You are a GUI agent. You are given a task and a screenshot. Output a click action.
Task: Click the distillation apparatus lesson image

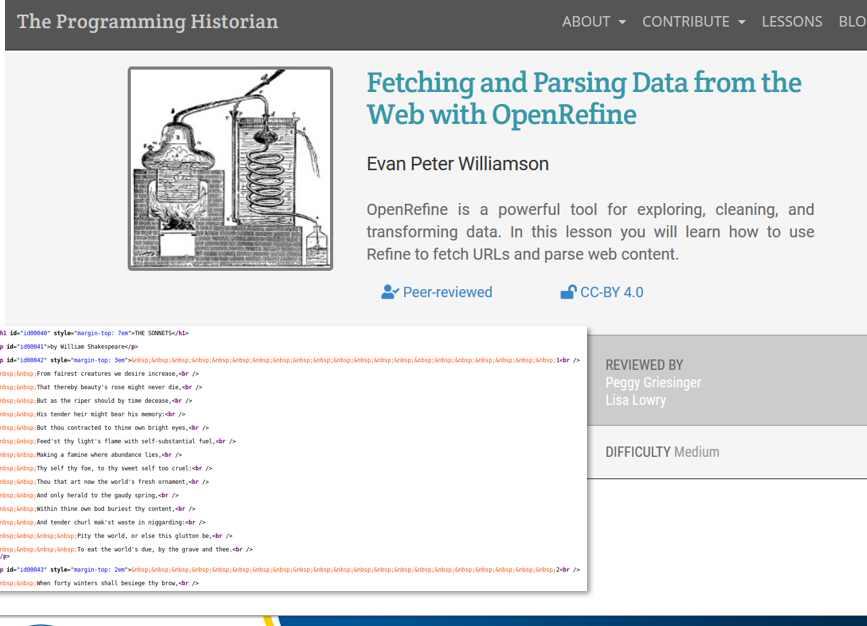[230, 169]
